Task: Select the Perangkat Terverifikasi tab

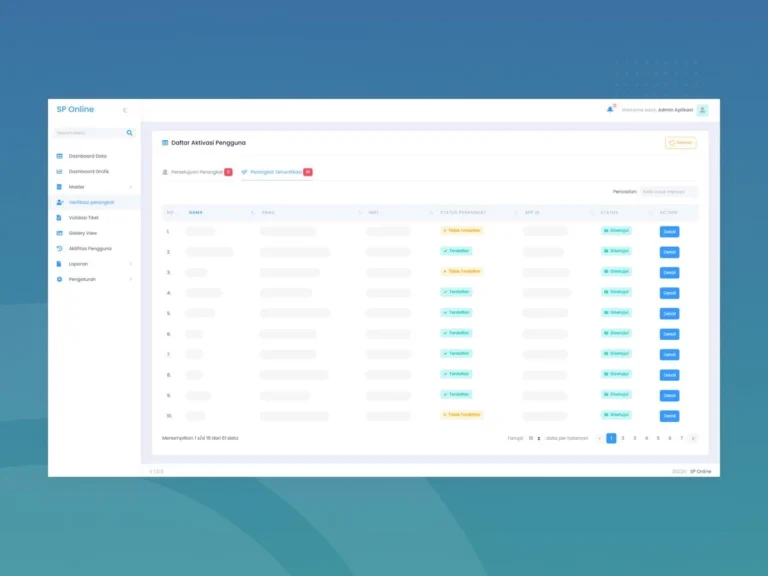Action: [277, 172]
